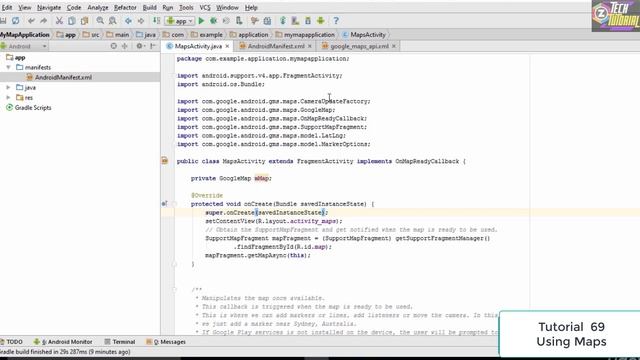Open the TODO tool window

11,342
